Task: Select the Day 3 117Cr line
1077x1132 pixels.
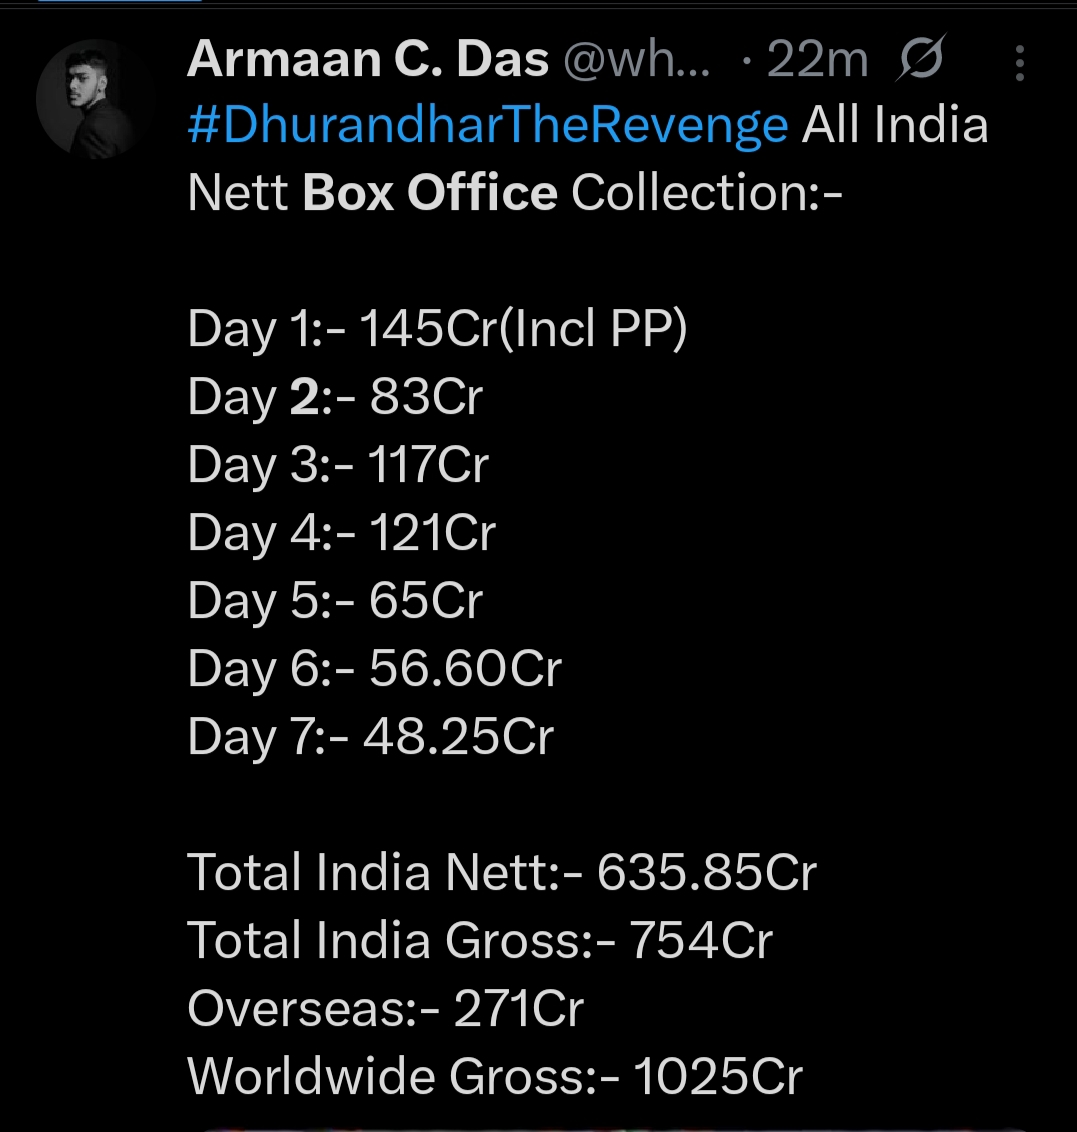Action: [x=338, y=466]
